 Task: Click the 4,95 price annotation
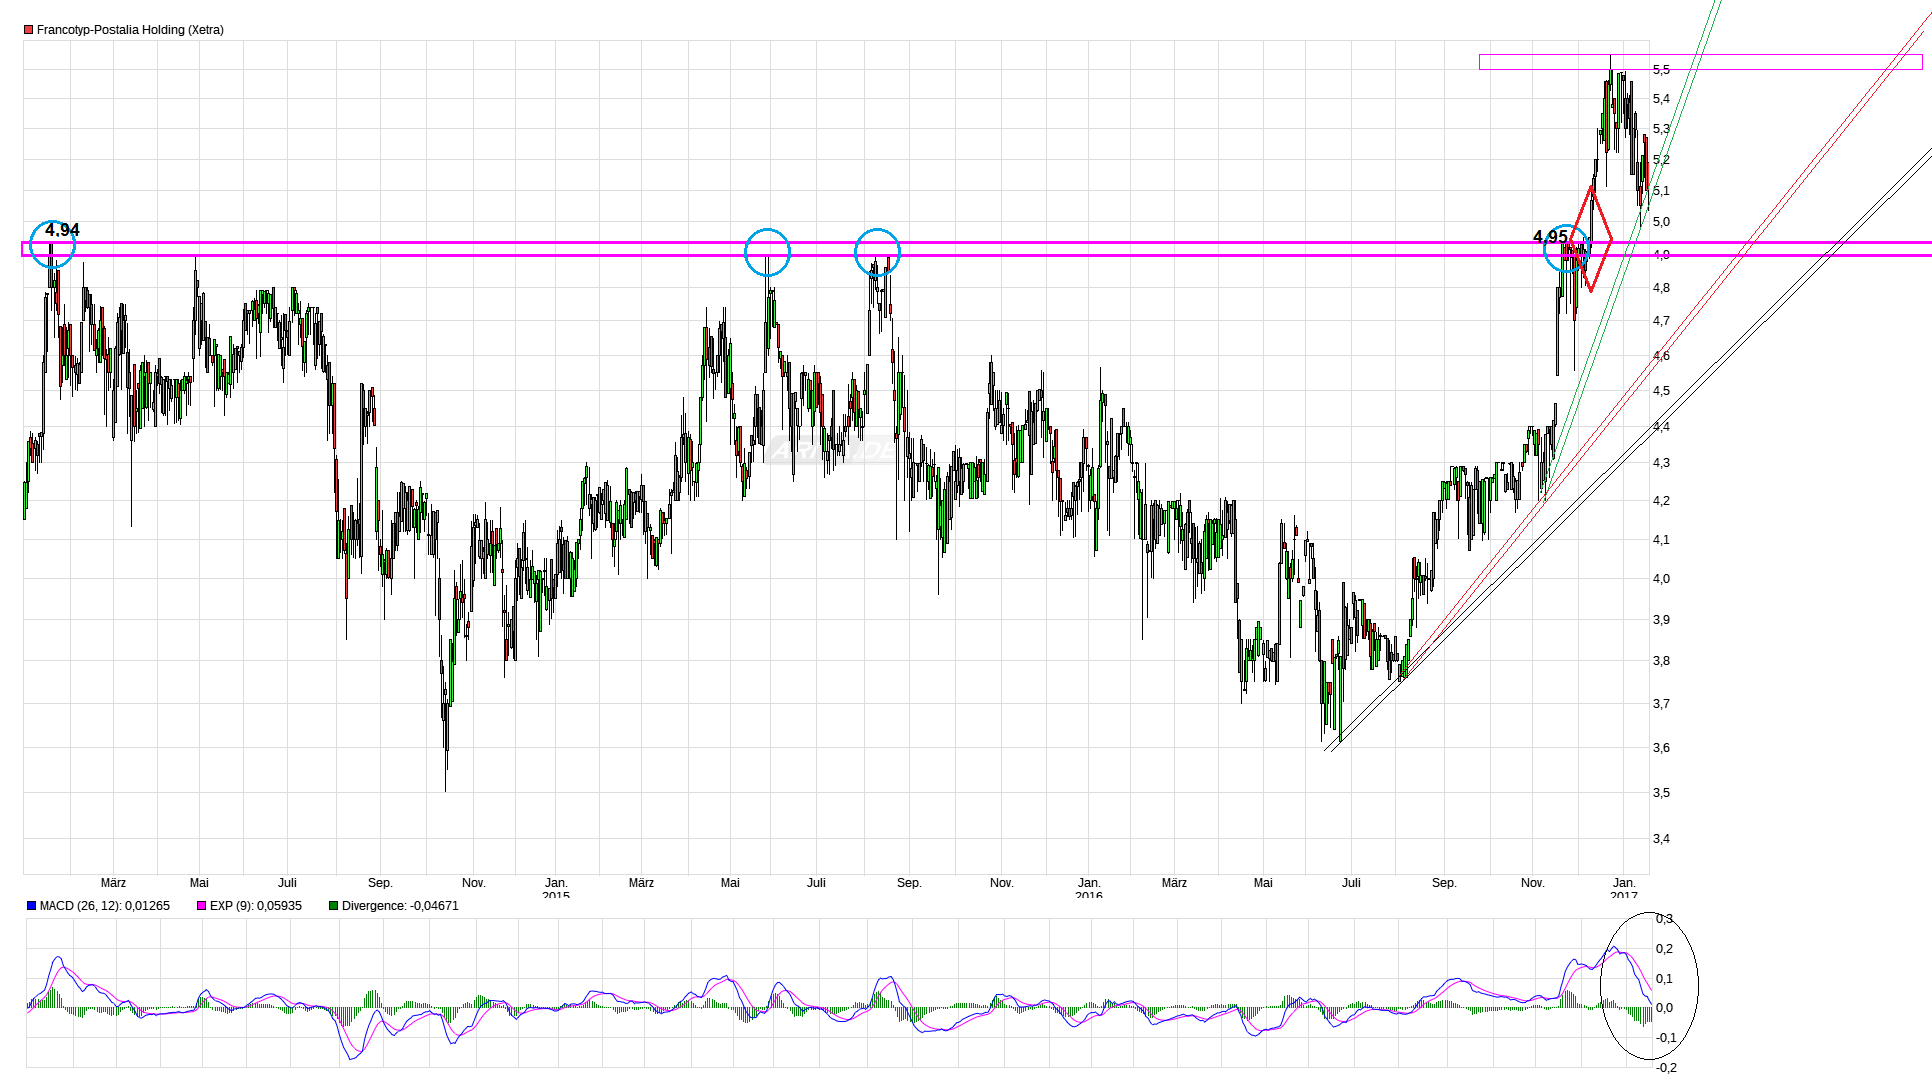pos(1550,237)
